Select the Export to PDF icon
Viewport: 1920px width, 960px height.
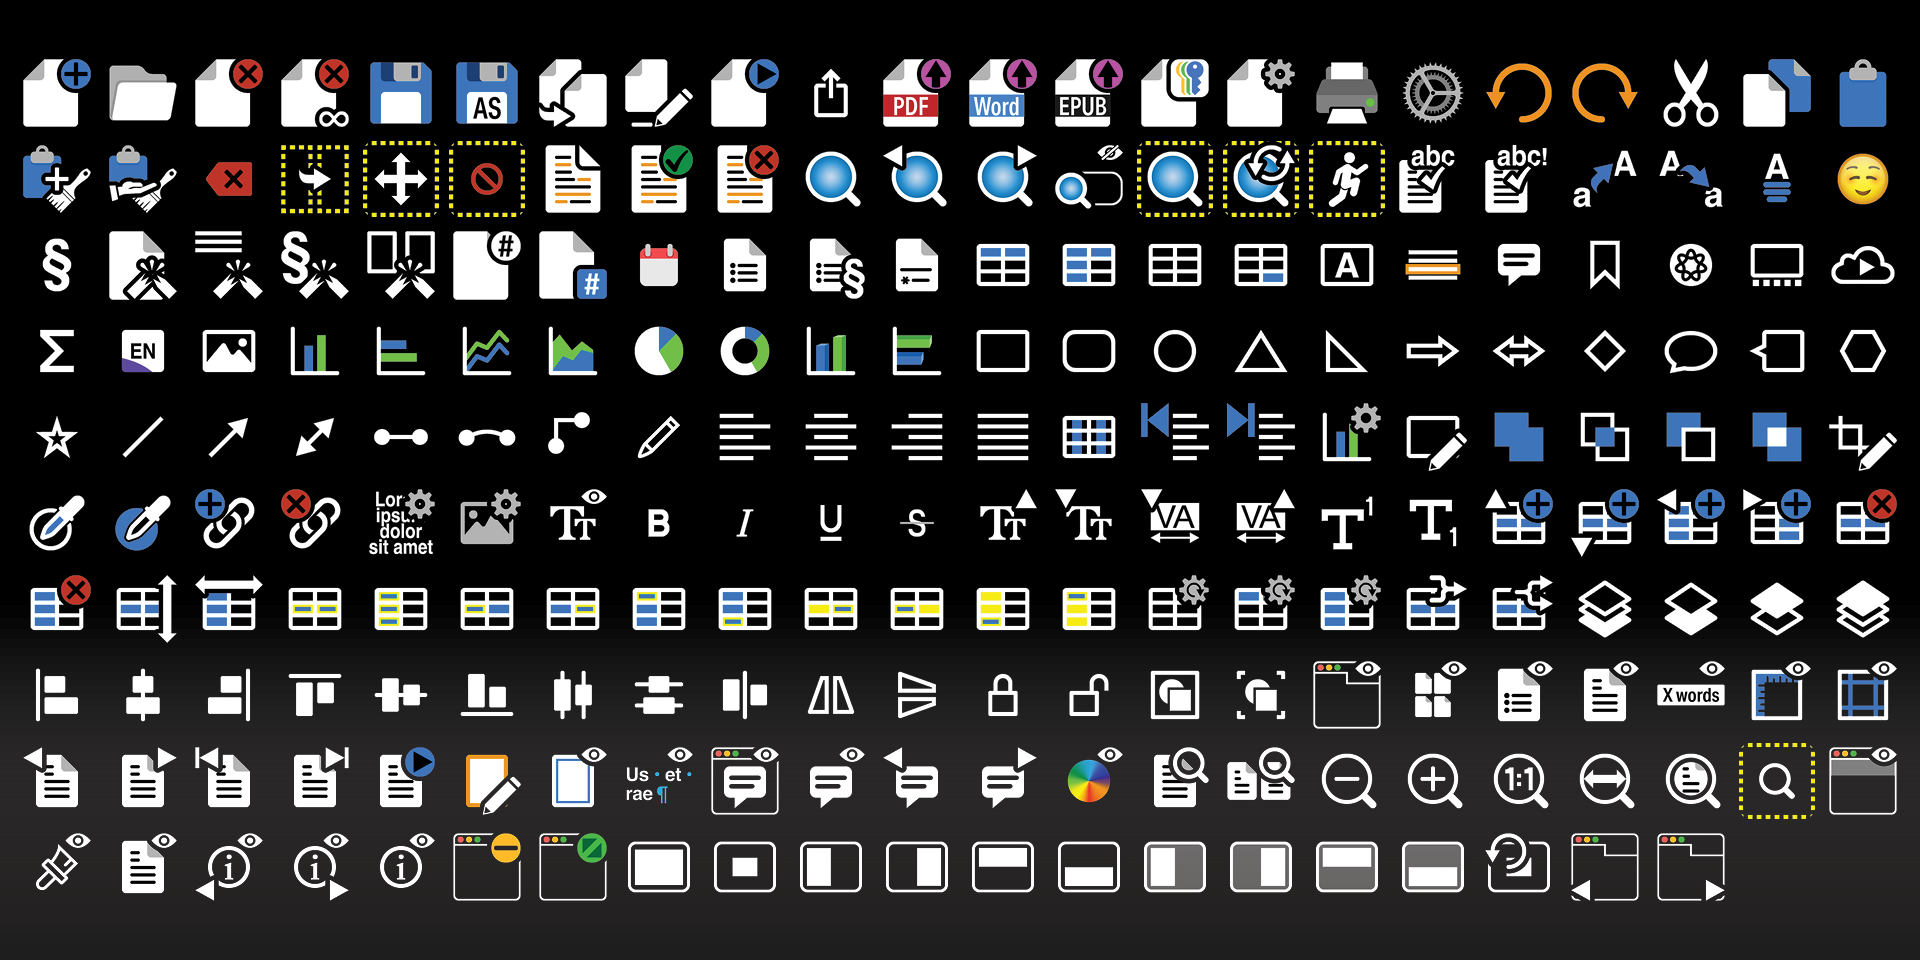(917, 93)
